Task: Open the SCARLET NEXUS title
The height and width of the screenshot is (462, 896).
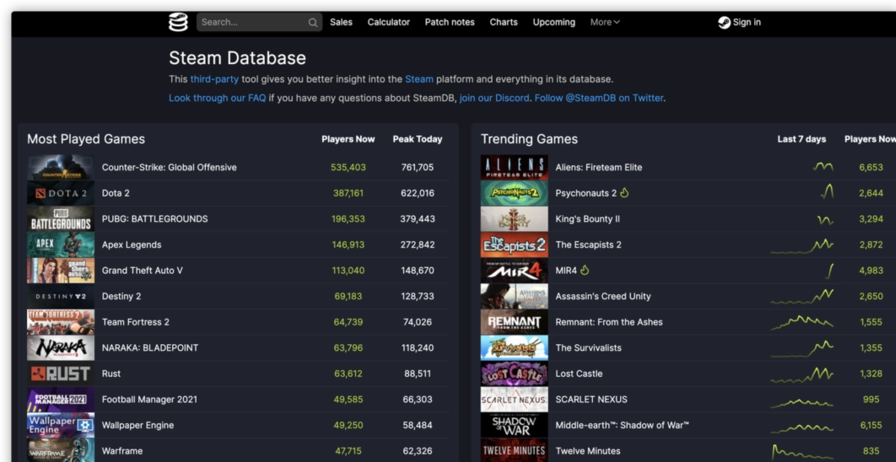Action: pyautogui.click(x=591, y=399)
